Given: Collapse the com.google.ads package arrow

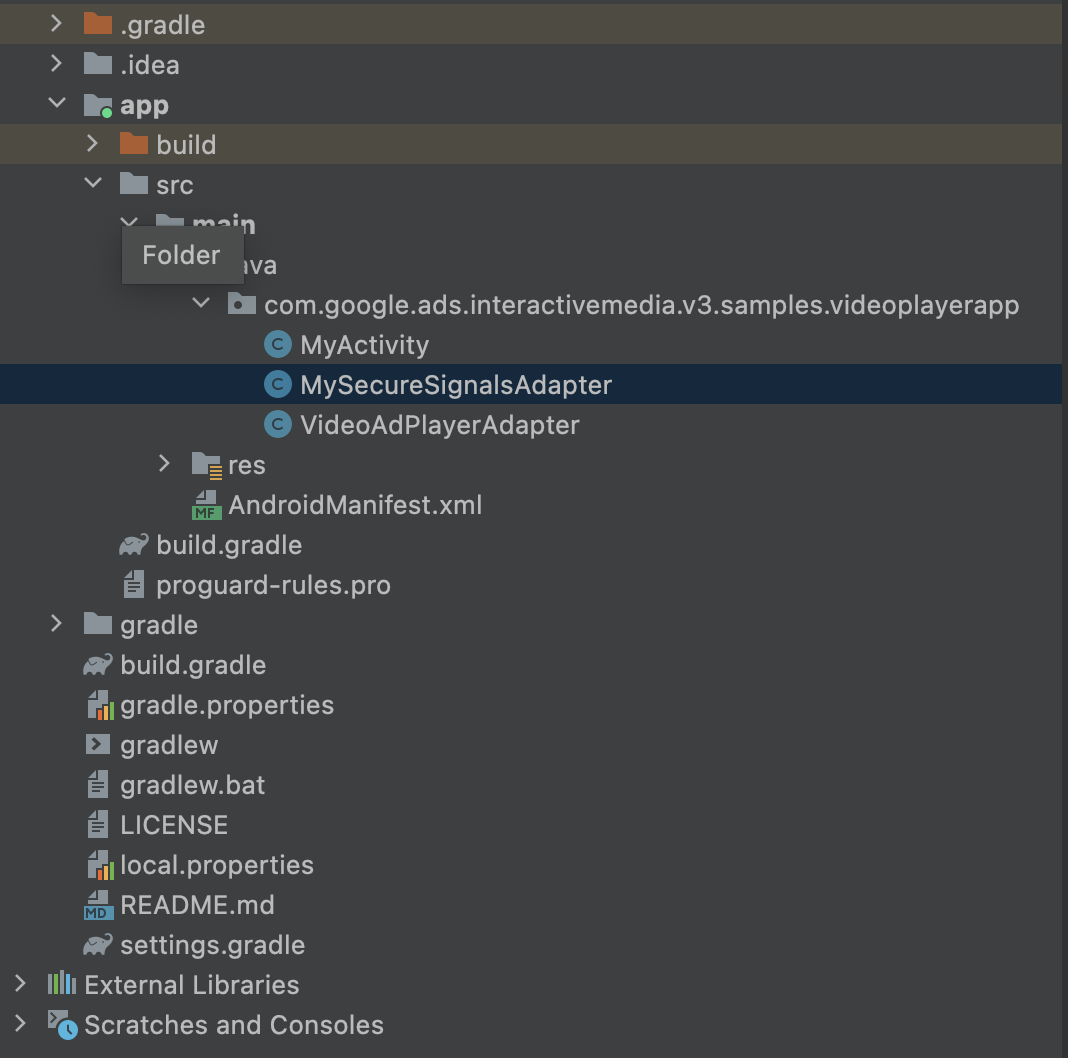Looking at the screenshot, I should click(x=201, y=304).
